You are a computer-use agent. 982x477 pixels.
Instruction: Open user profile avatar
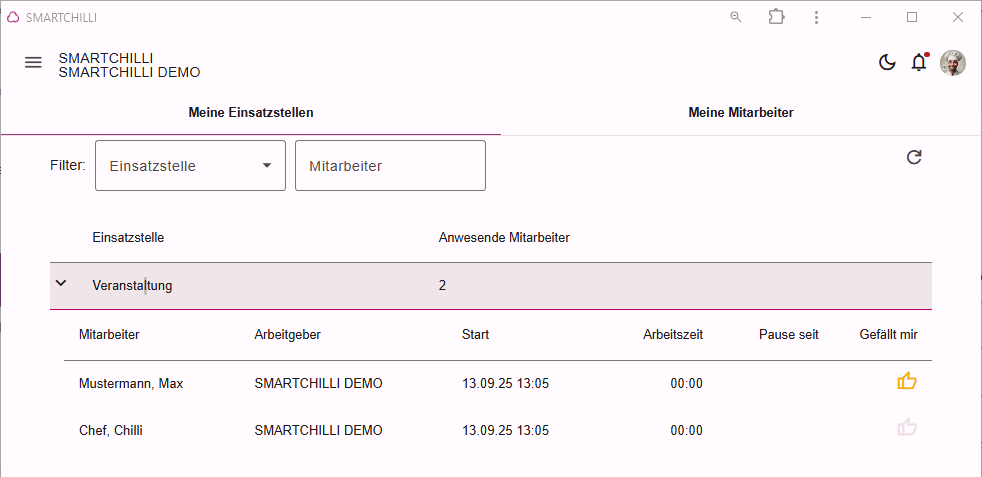[x=953, y=63]
